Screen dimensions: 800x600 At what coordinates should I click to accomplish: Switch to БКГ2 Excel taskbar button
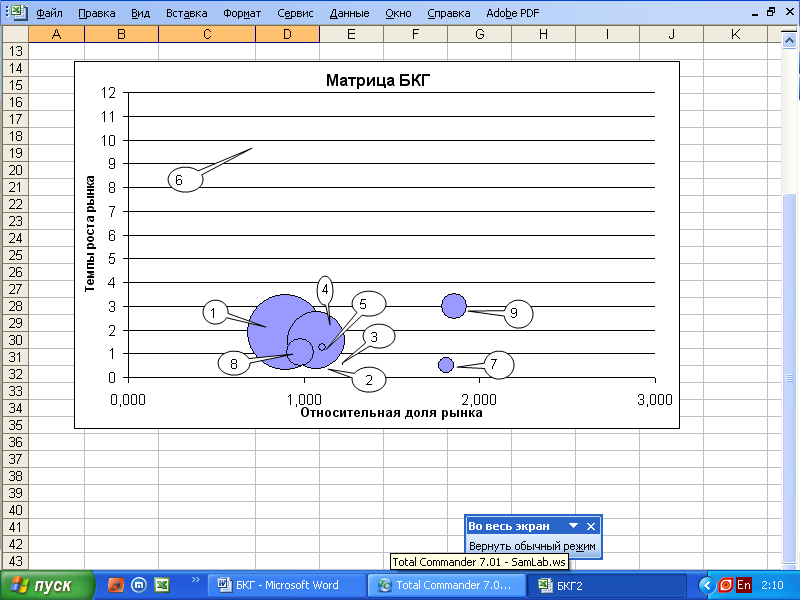(606, 585)
